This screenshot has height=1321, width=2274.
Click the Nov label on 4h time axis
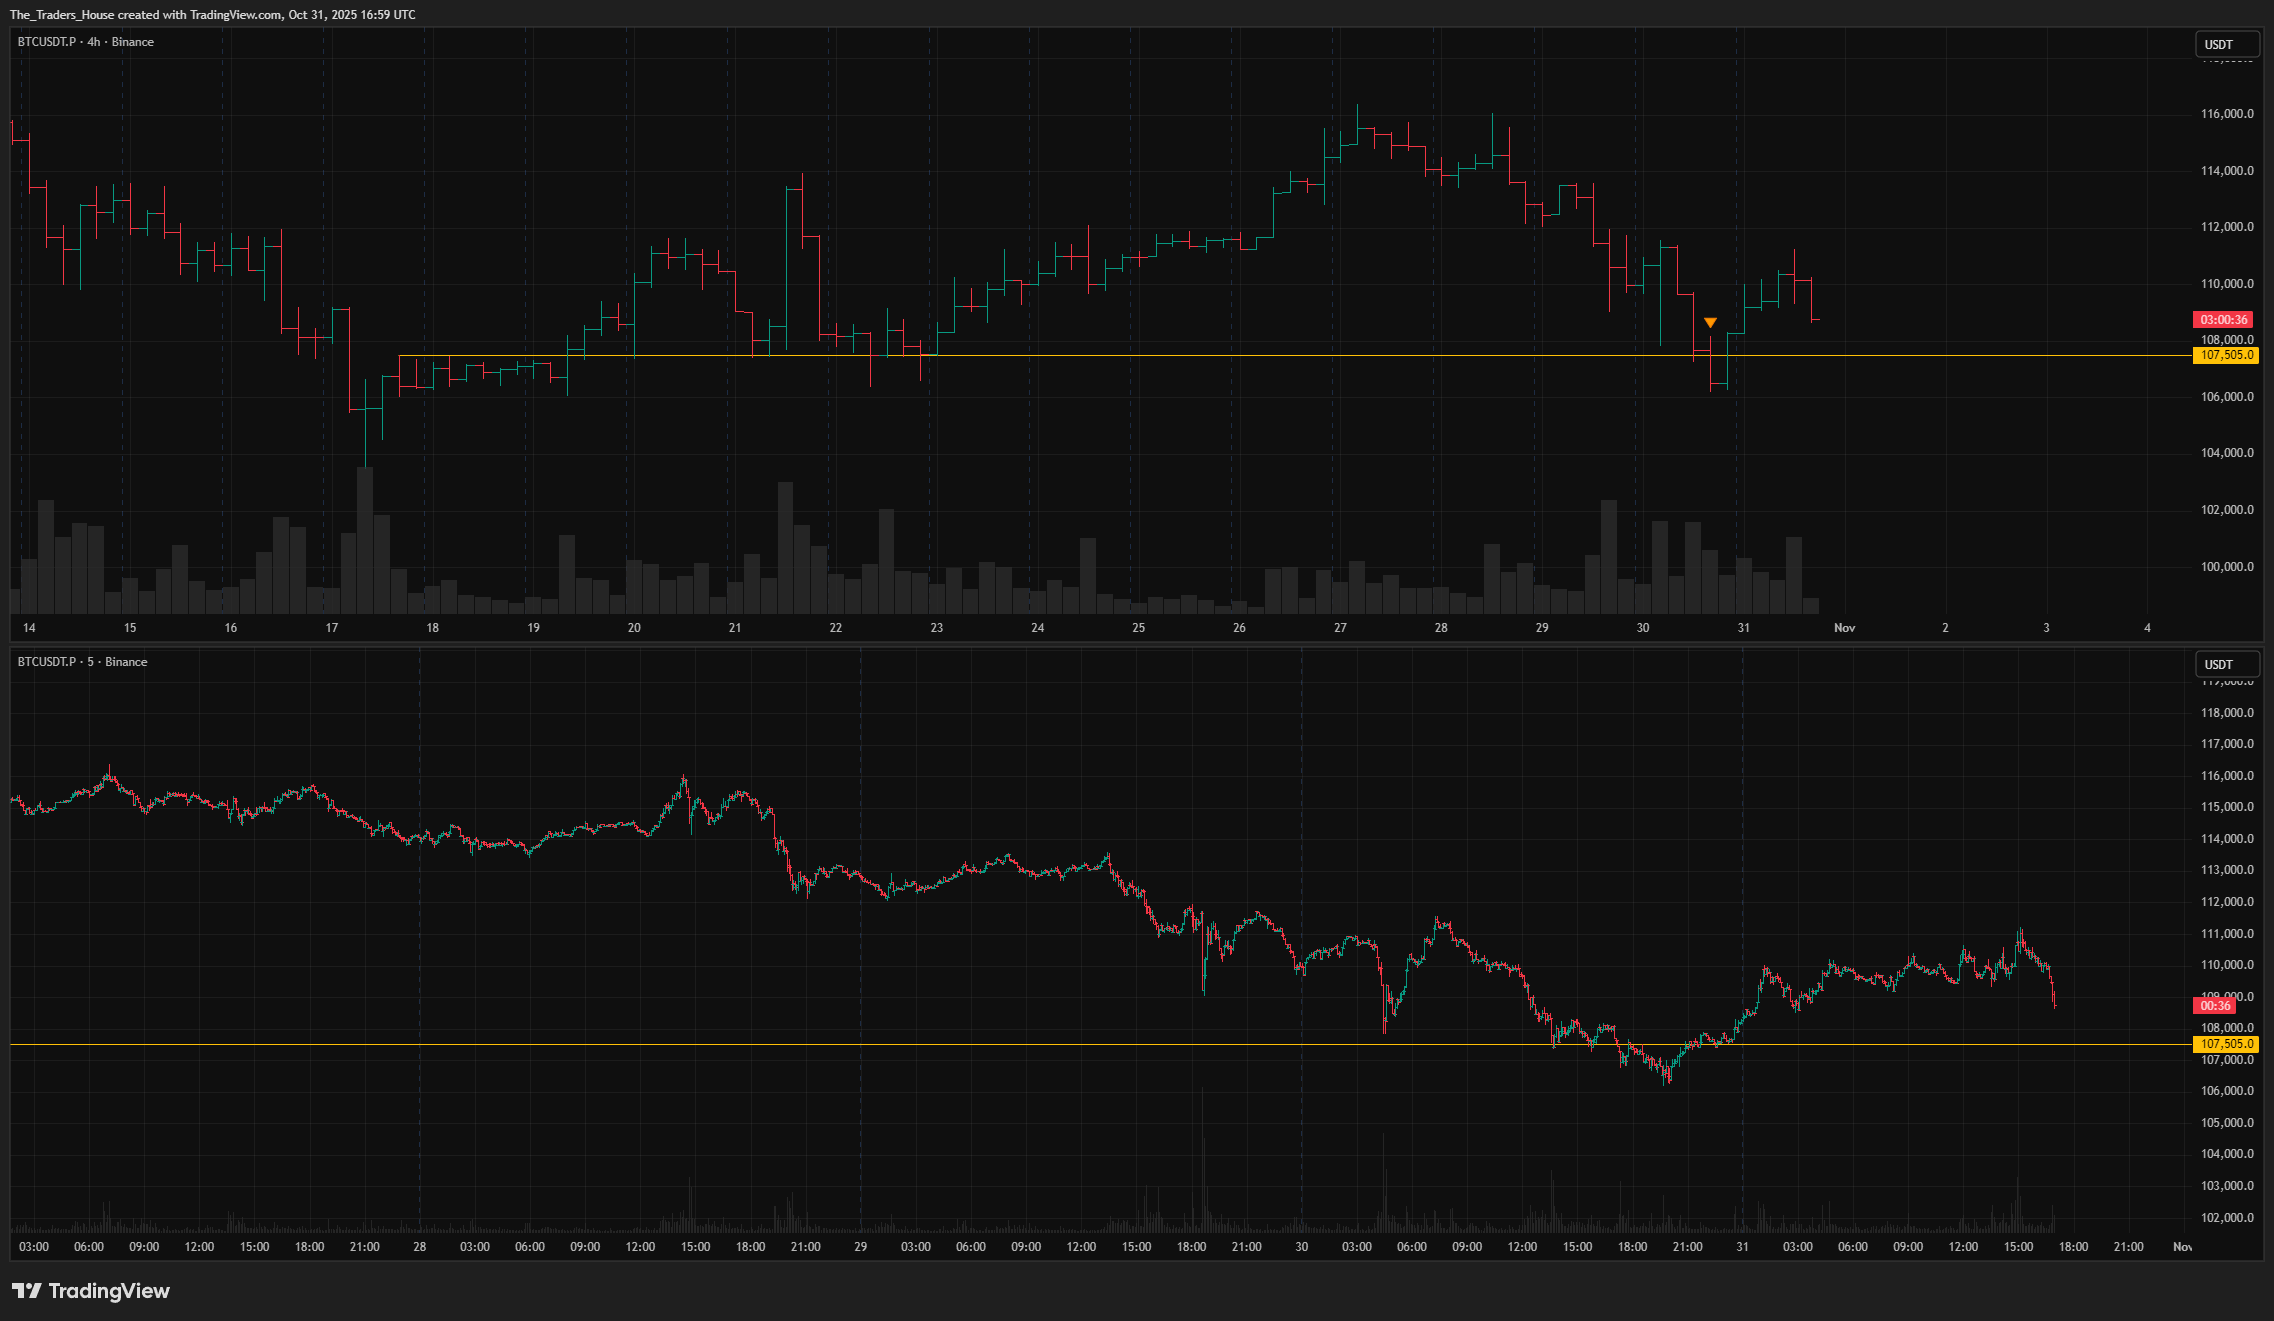[1844, 628]
